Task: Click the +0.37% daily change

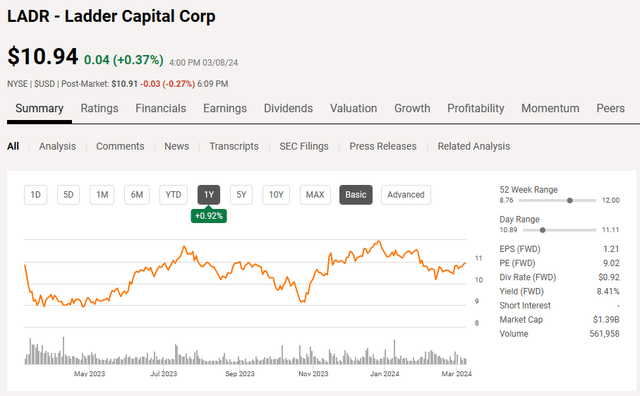Action: click(x=138, y=60)
